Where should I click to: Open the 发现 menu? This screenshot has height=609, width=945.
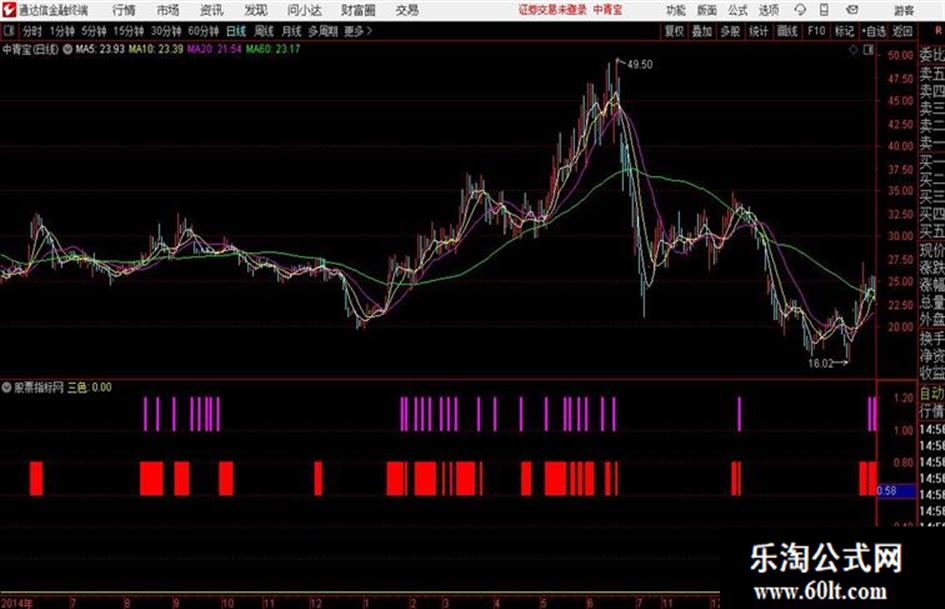(256, 10)
